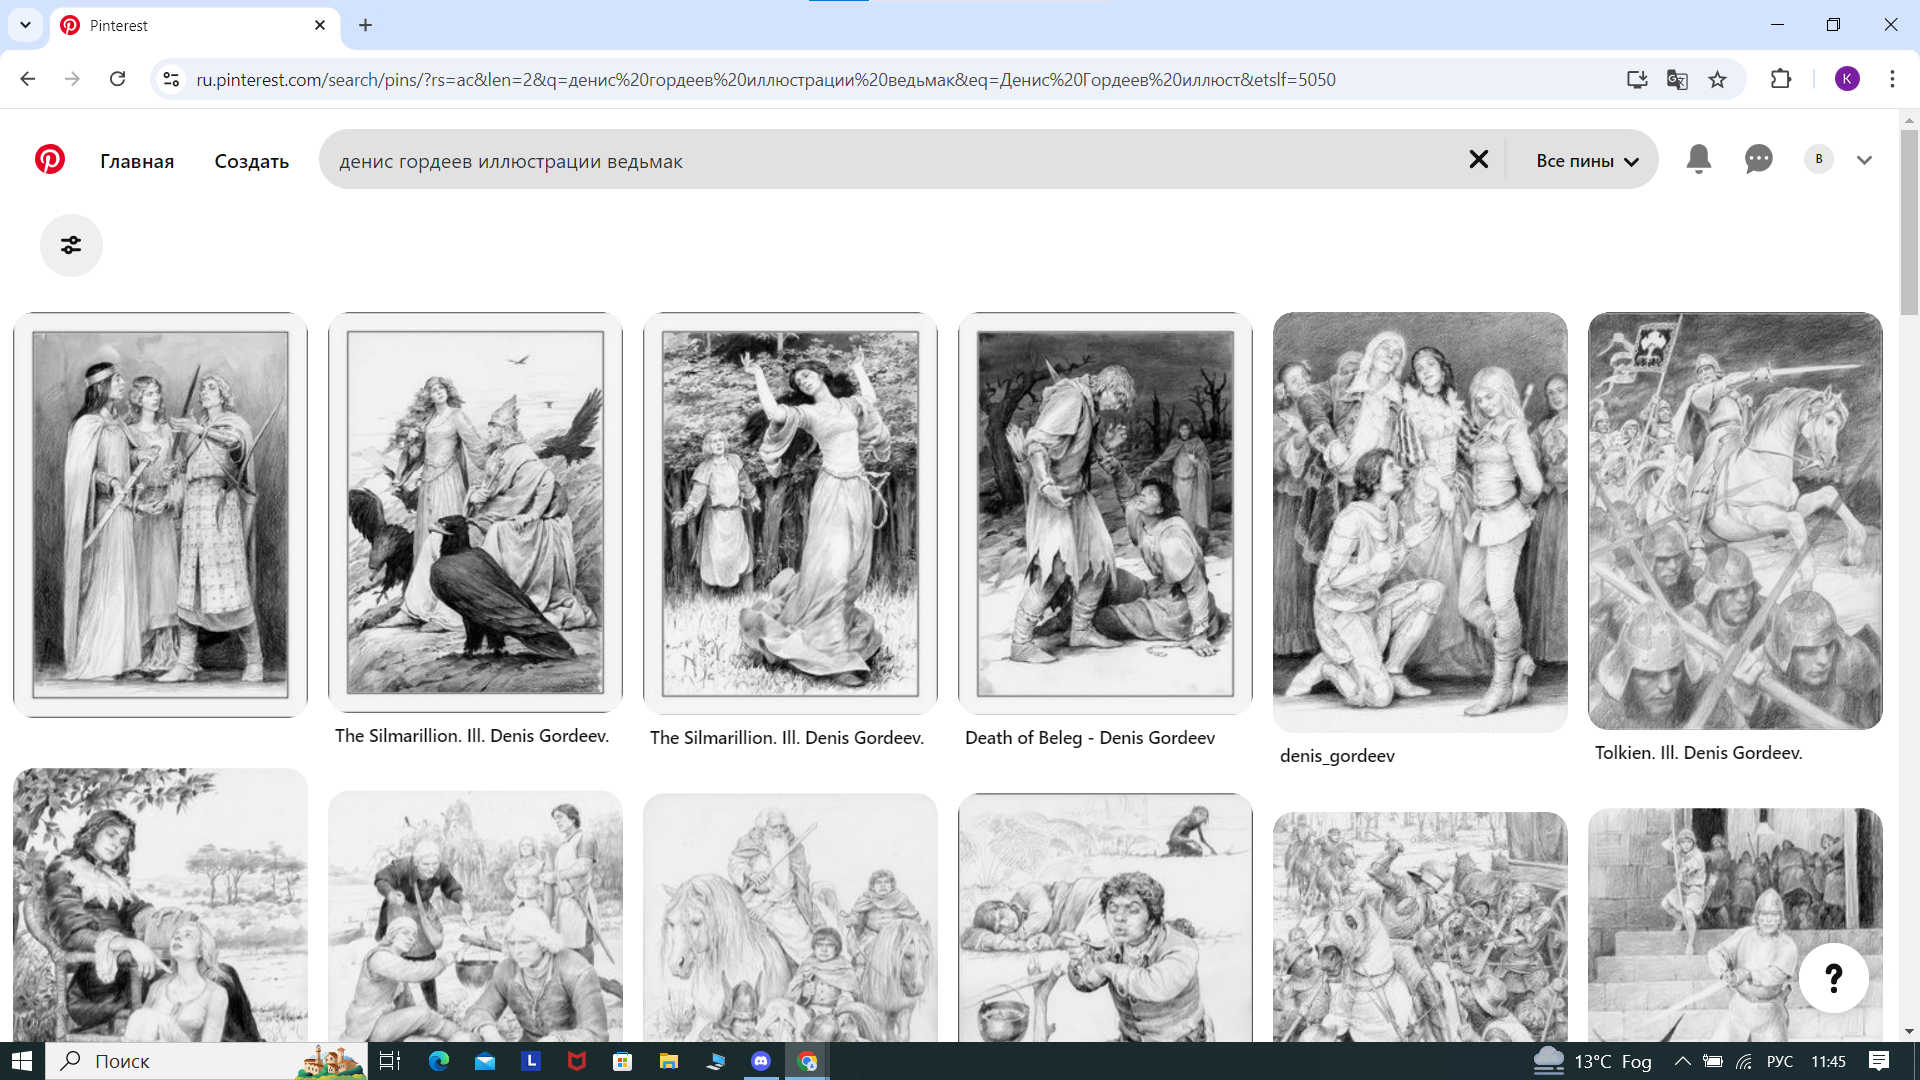Open the help question mark button
Screen dimensions: 1920x1080
1833,978
